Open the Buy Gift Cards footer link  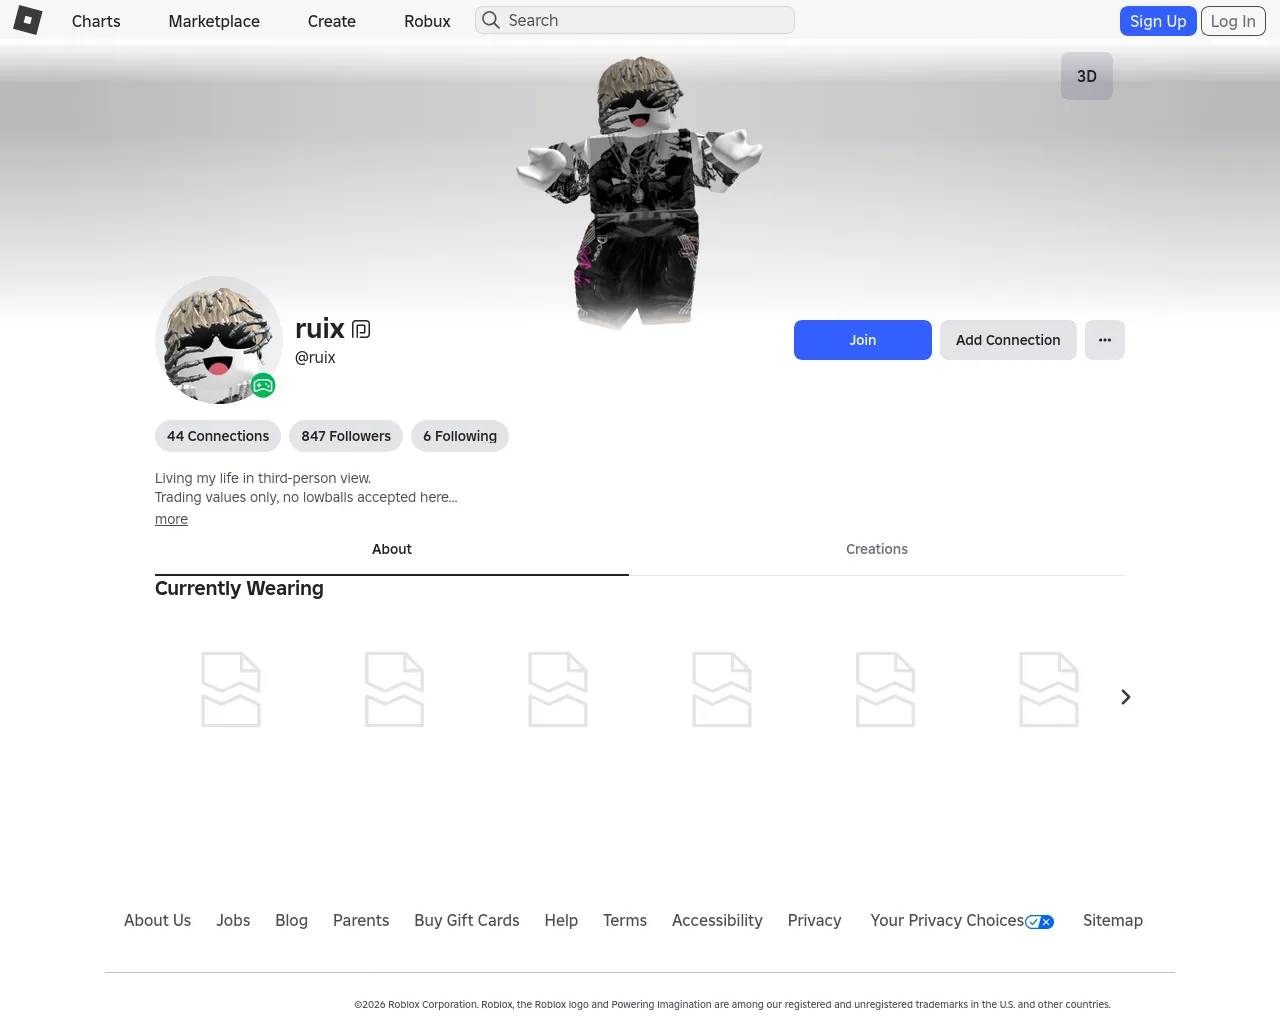pyautogui.click(x=467, y=920)
